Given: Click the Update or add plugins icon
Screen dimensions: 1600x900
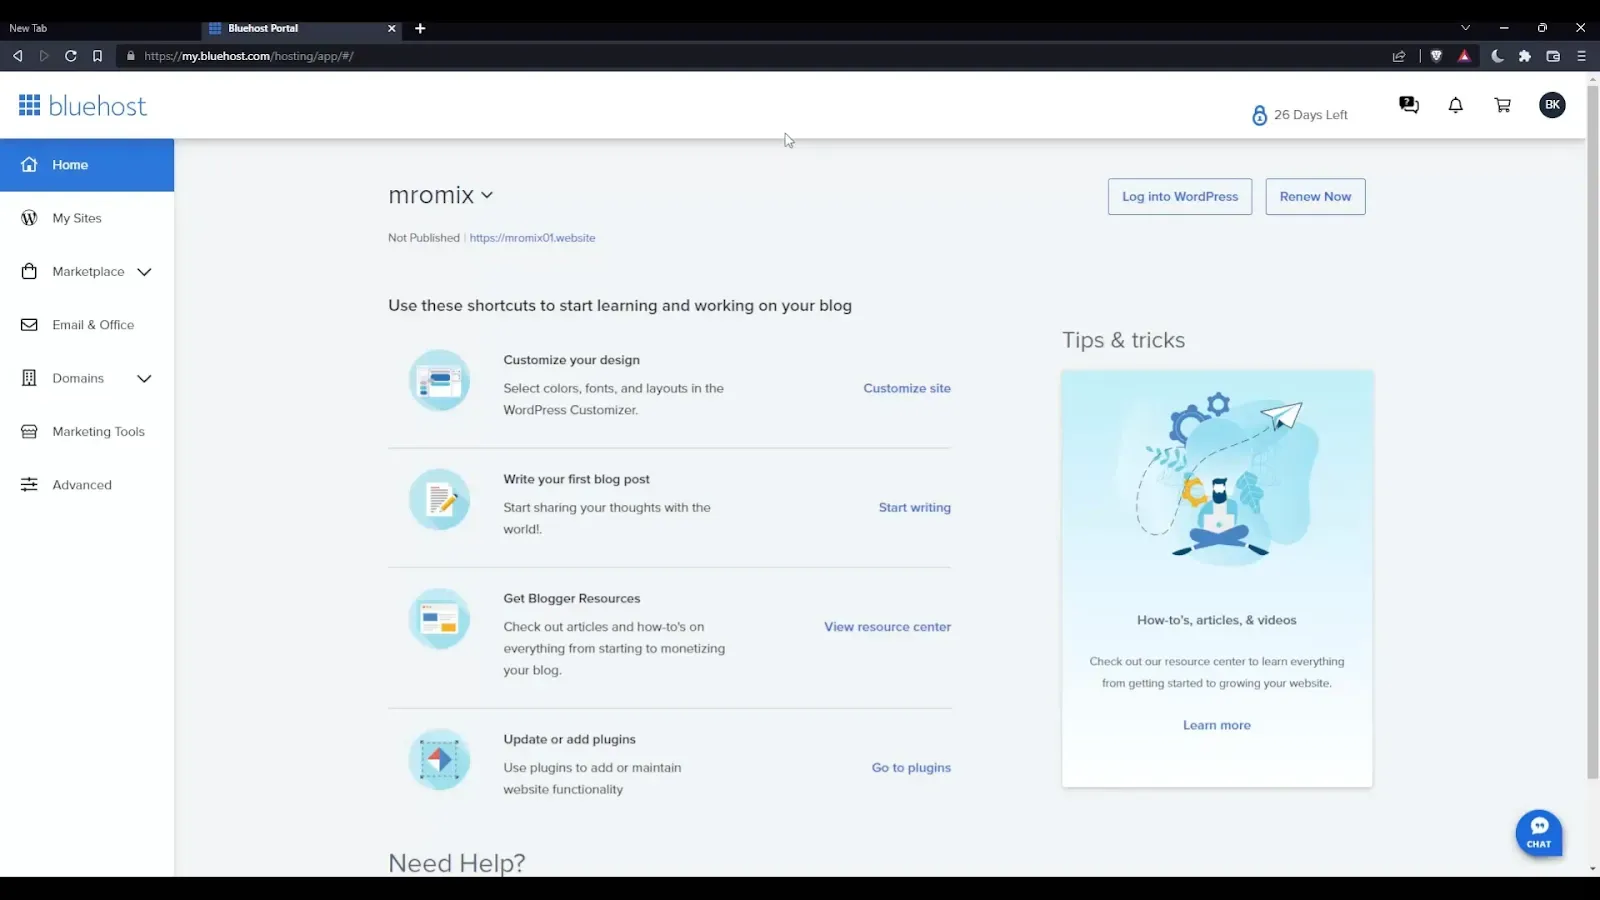Looking at the screenshot, I should coord(439,760).
